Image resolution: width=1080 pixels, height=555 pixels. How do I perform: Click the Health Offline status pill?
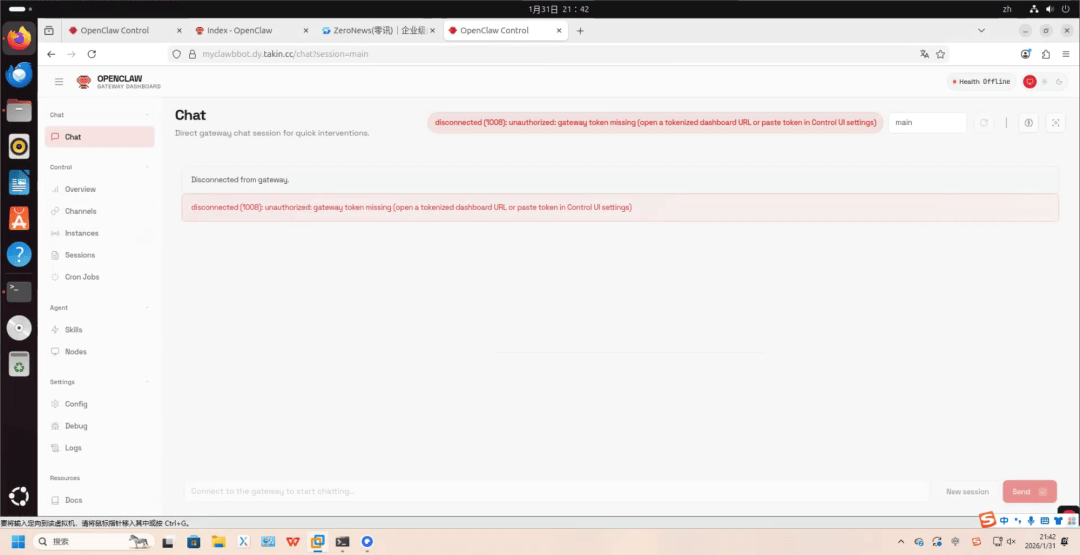(x=981, y=82)
